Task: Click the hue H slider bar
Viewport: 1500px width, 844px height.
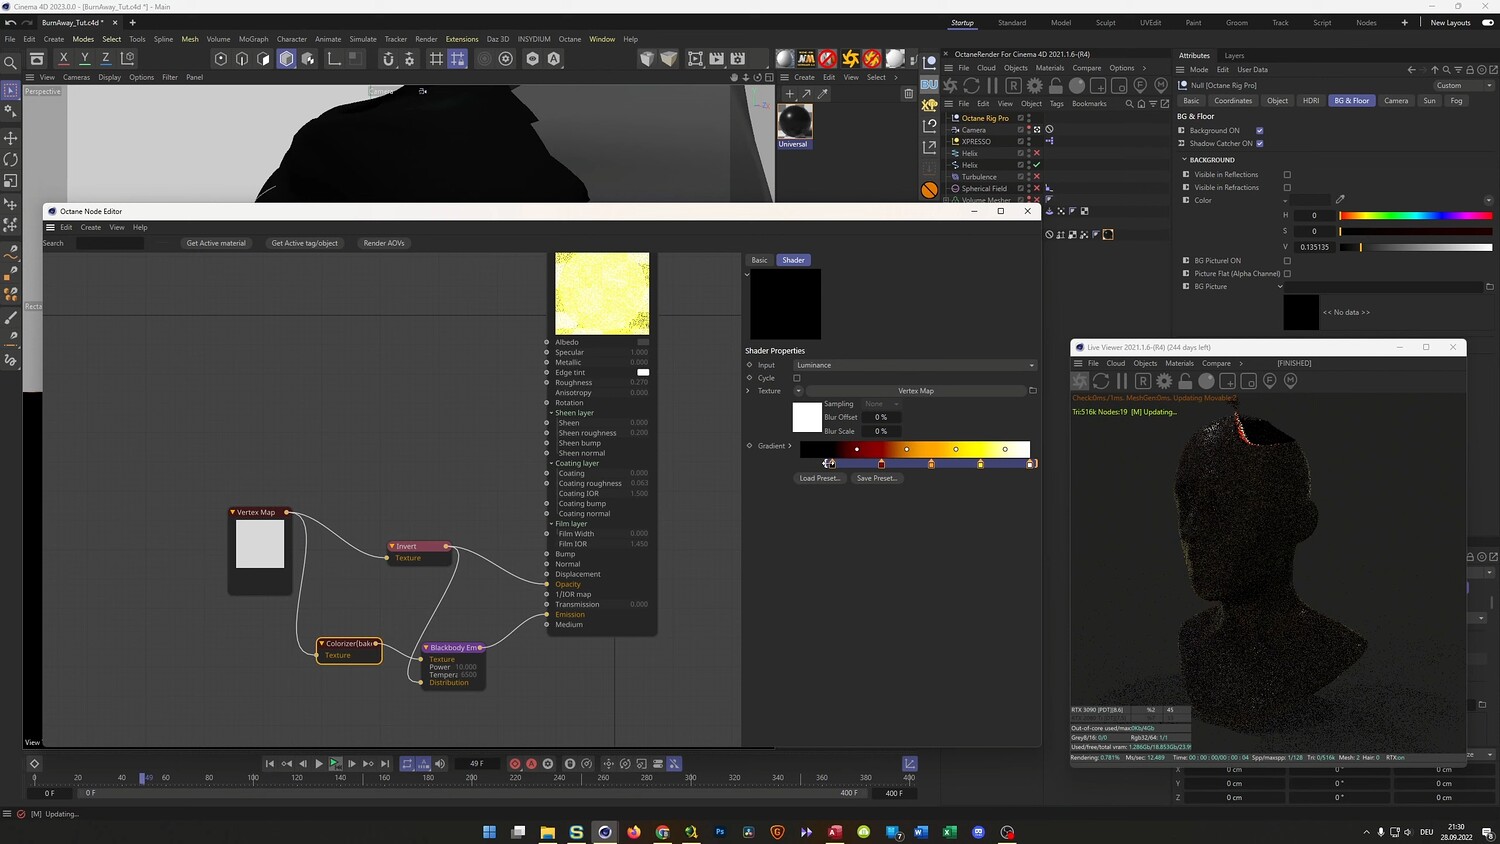Action: (x=1416, y=216)
